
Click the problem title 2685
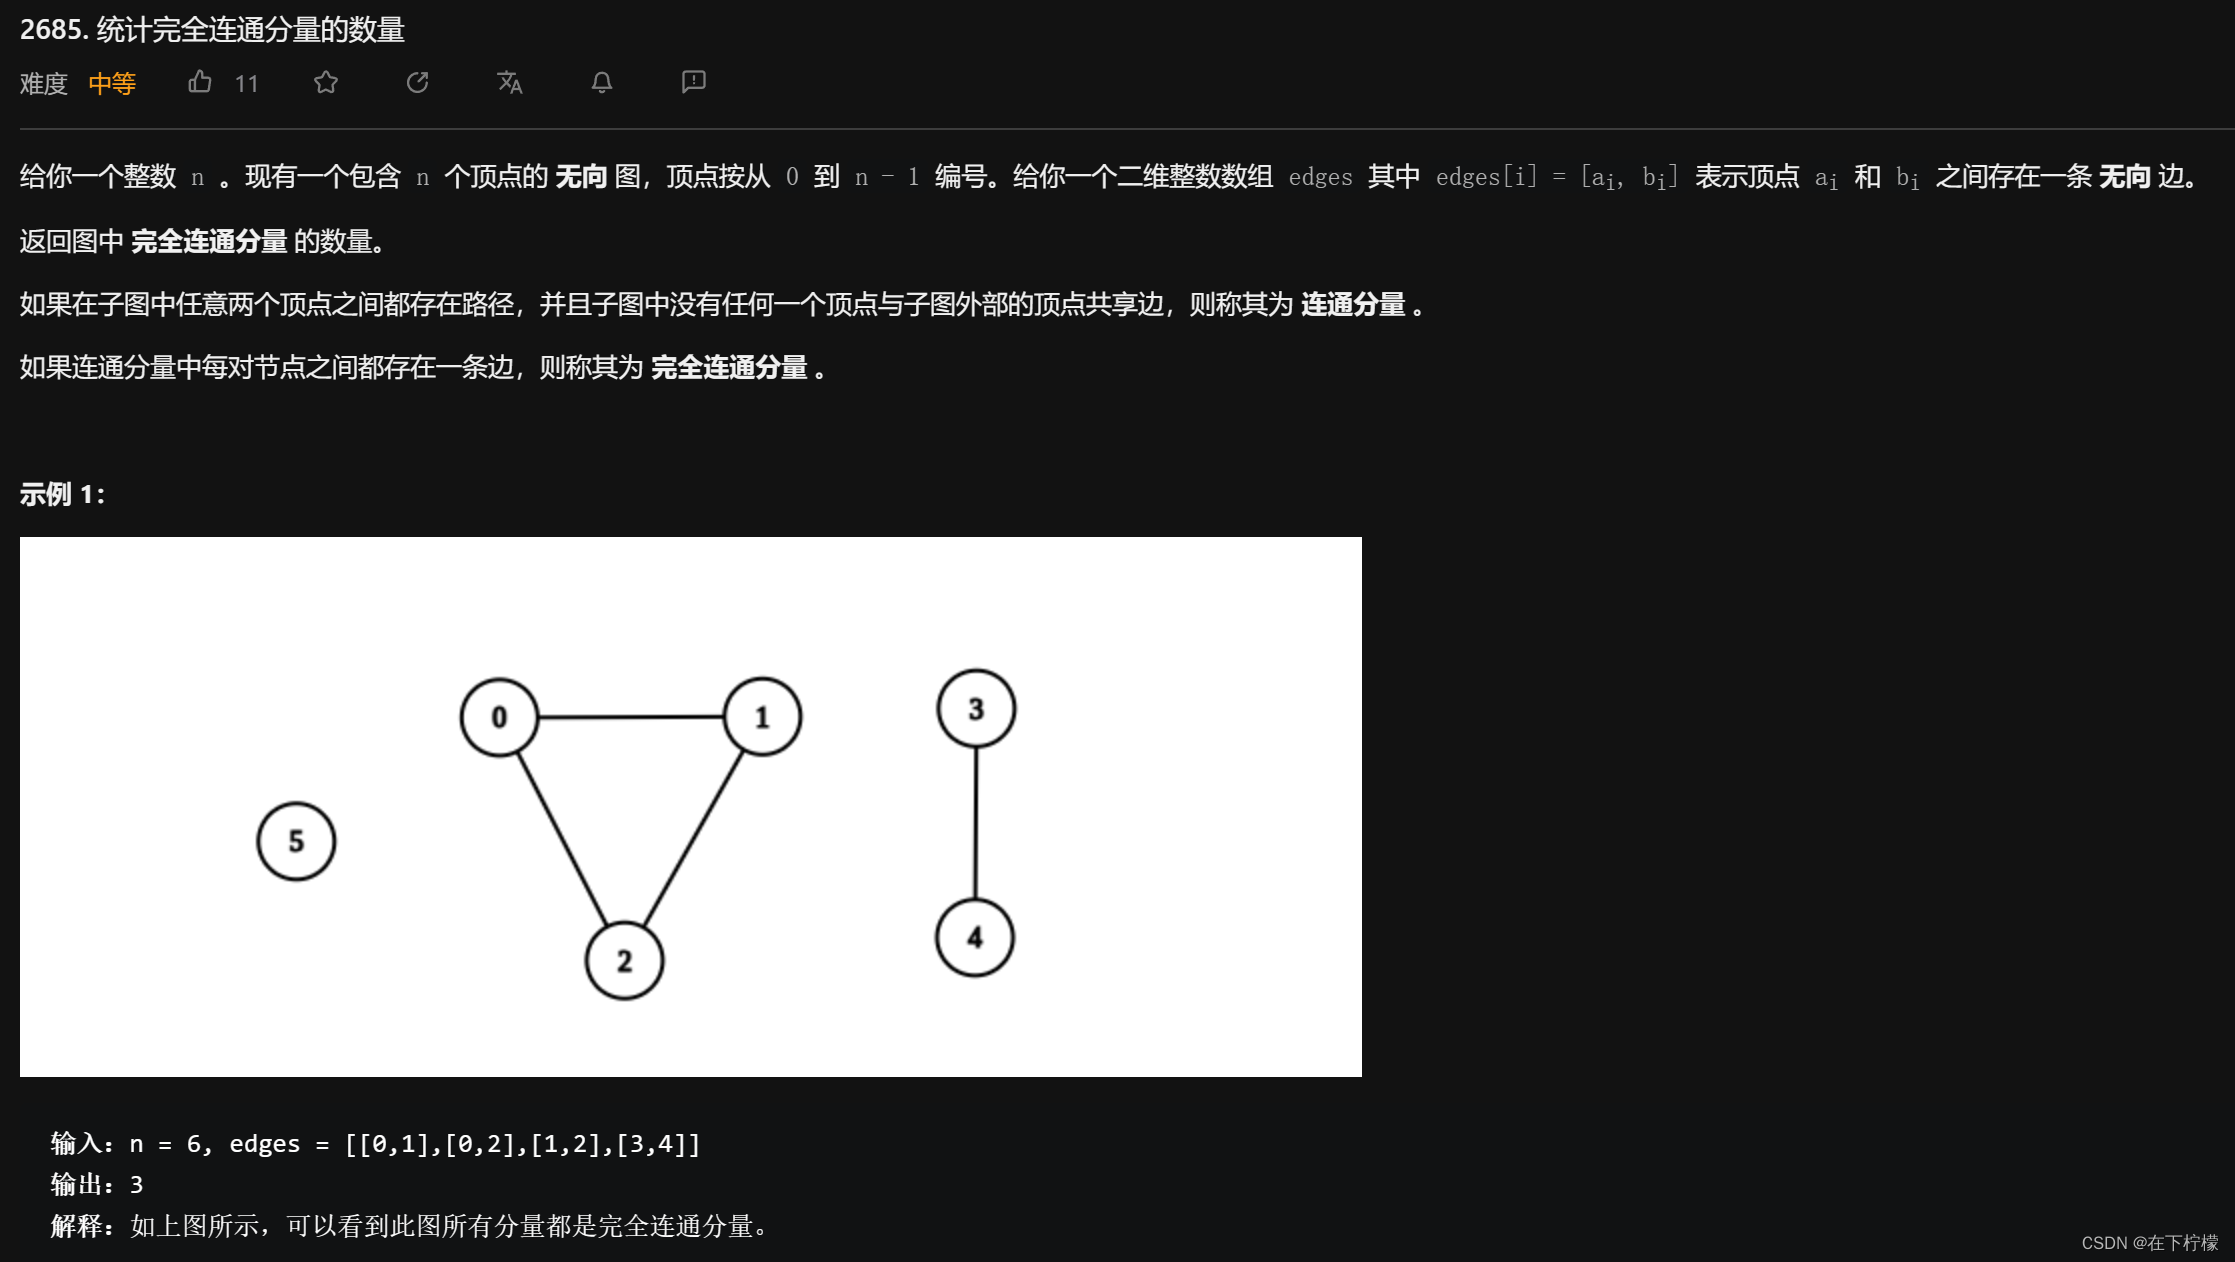pyautogui.click(x=212, y=30)
